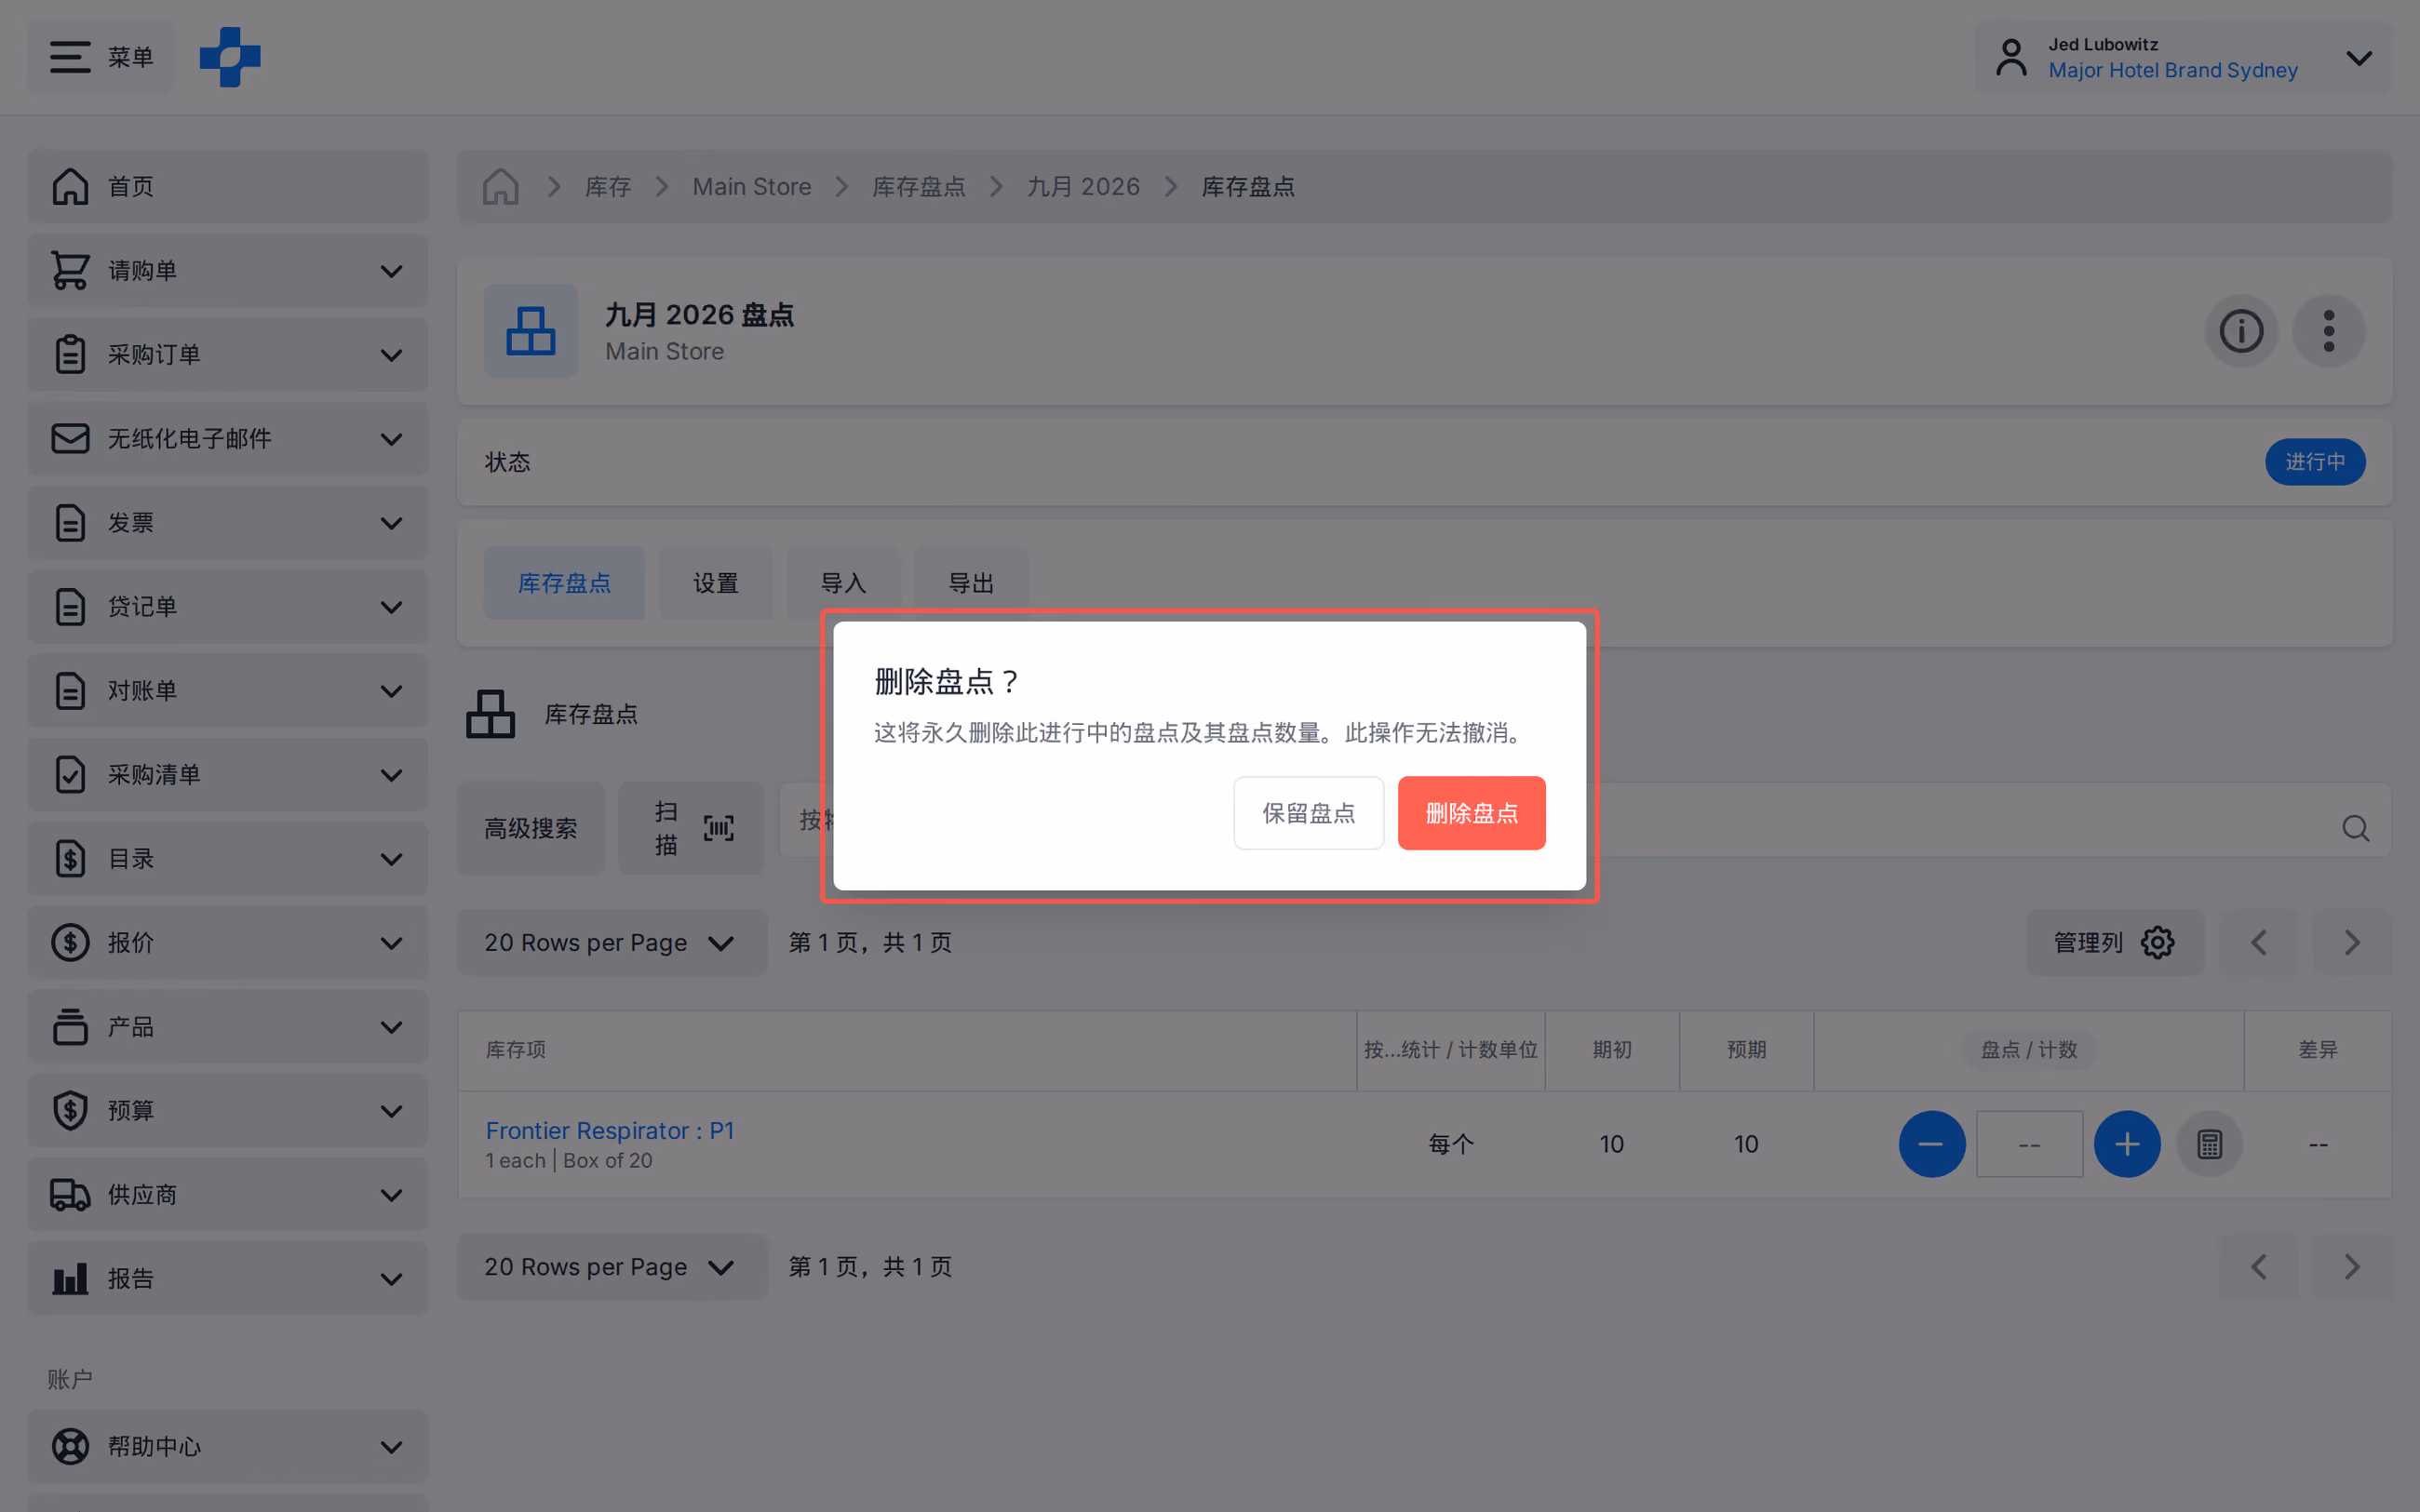Expand the 贷记单 sidebar section
Image resolution: width=2420 pixels, height=1512 pixels.
click(228, 607)
